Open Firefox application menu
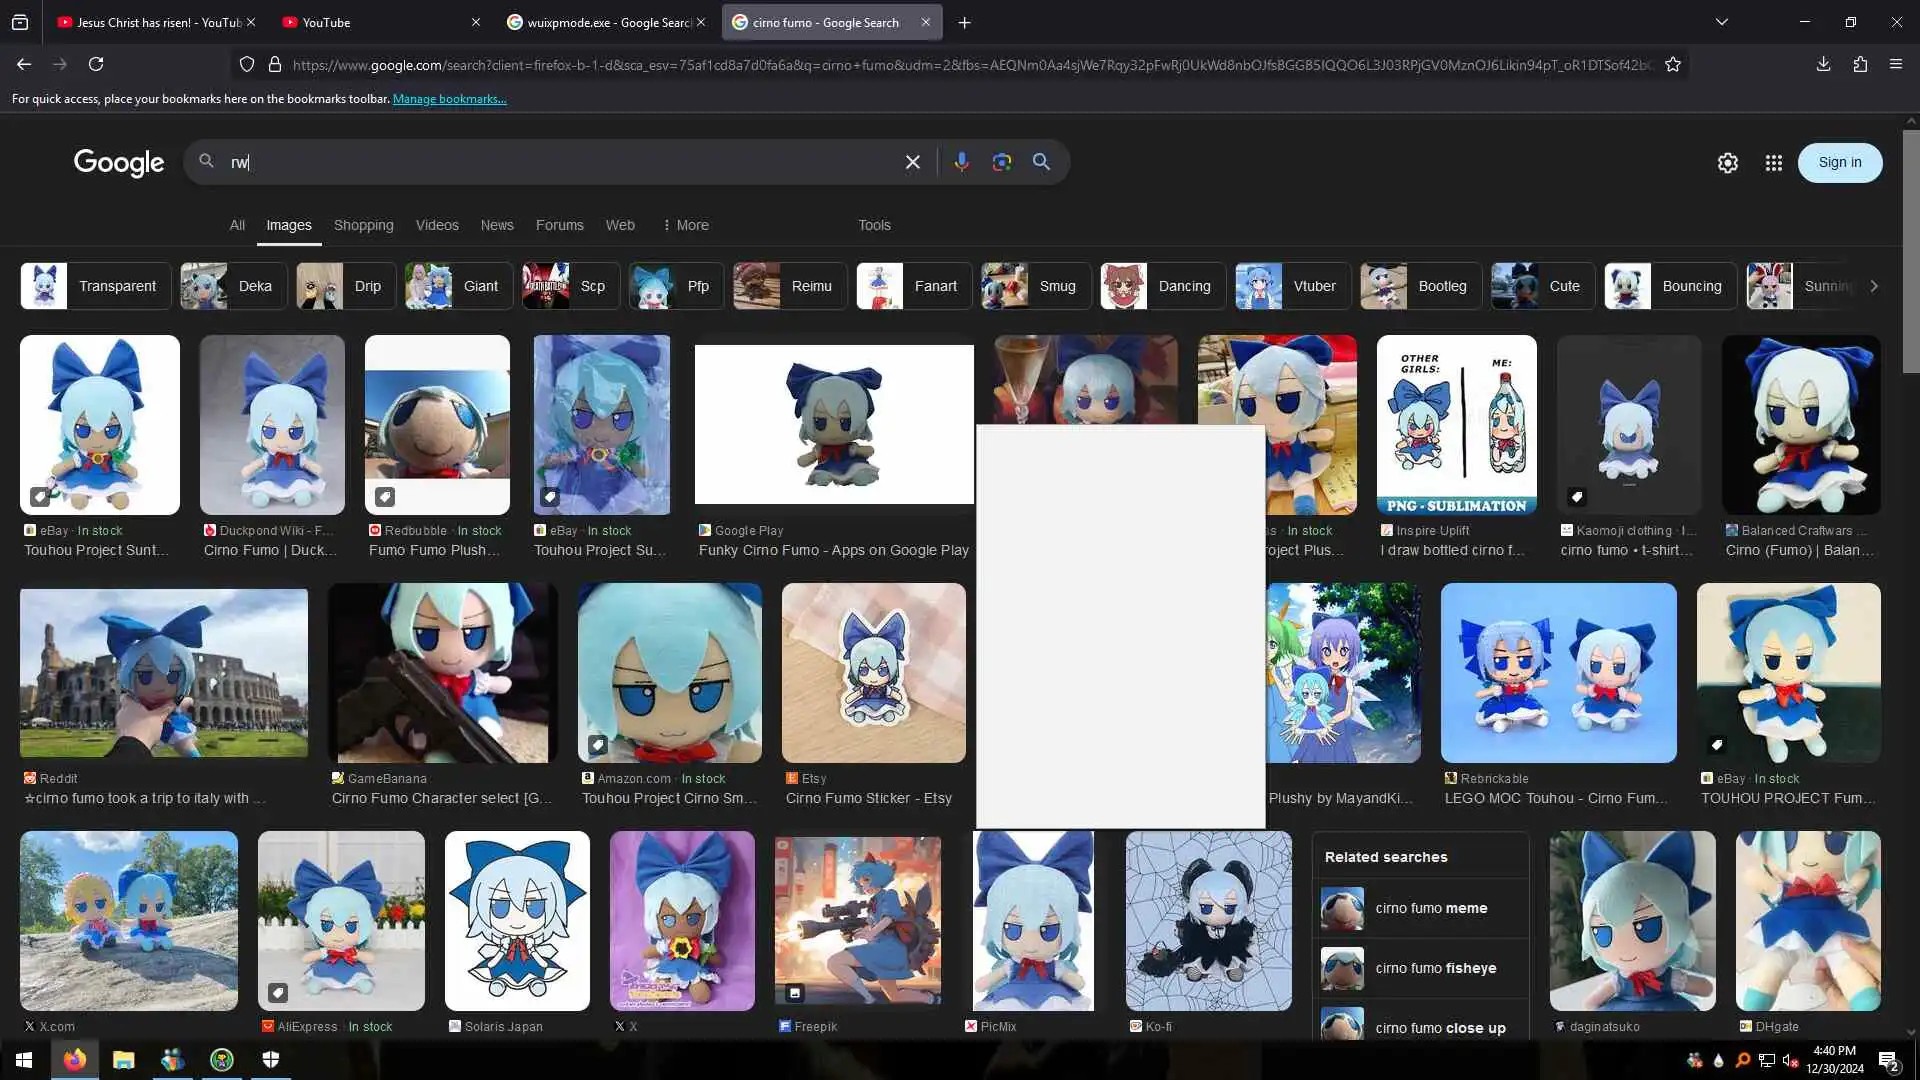The width and height of the screenshot is (1920, 1080). tap(1896, 64)
